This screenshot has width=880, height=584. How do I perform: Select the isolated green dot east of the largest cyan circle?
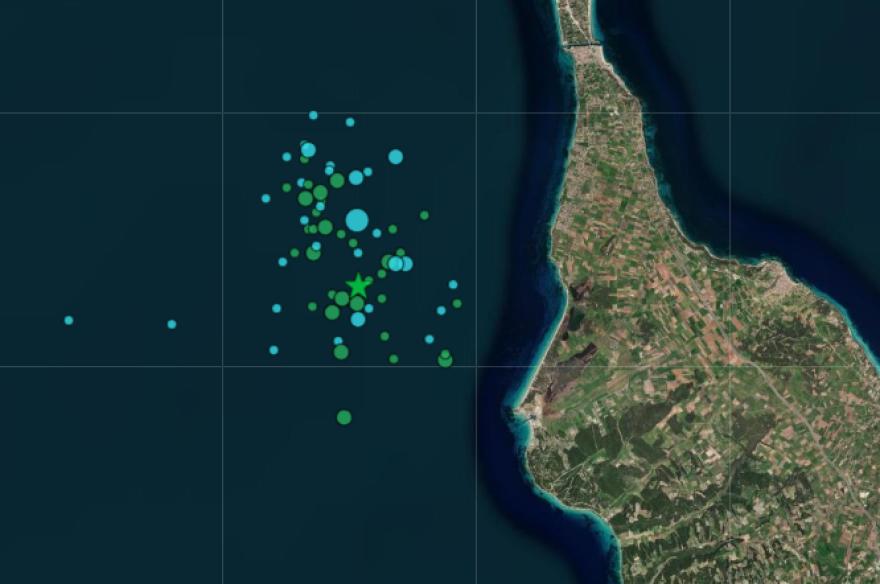click(424, 215)
